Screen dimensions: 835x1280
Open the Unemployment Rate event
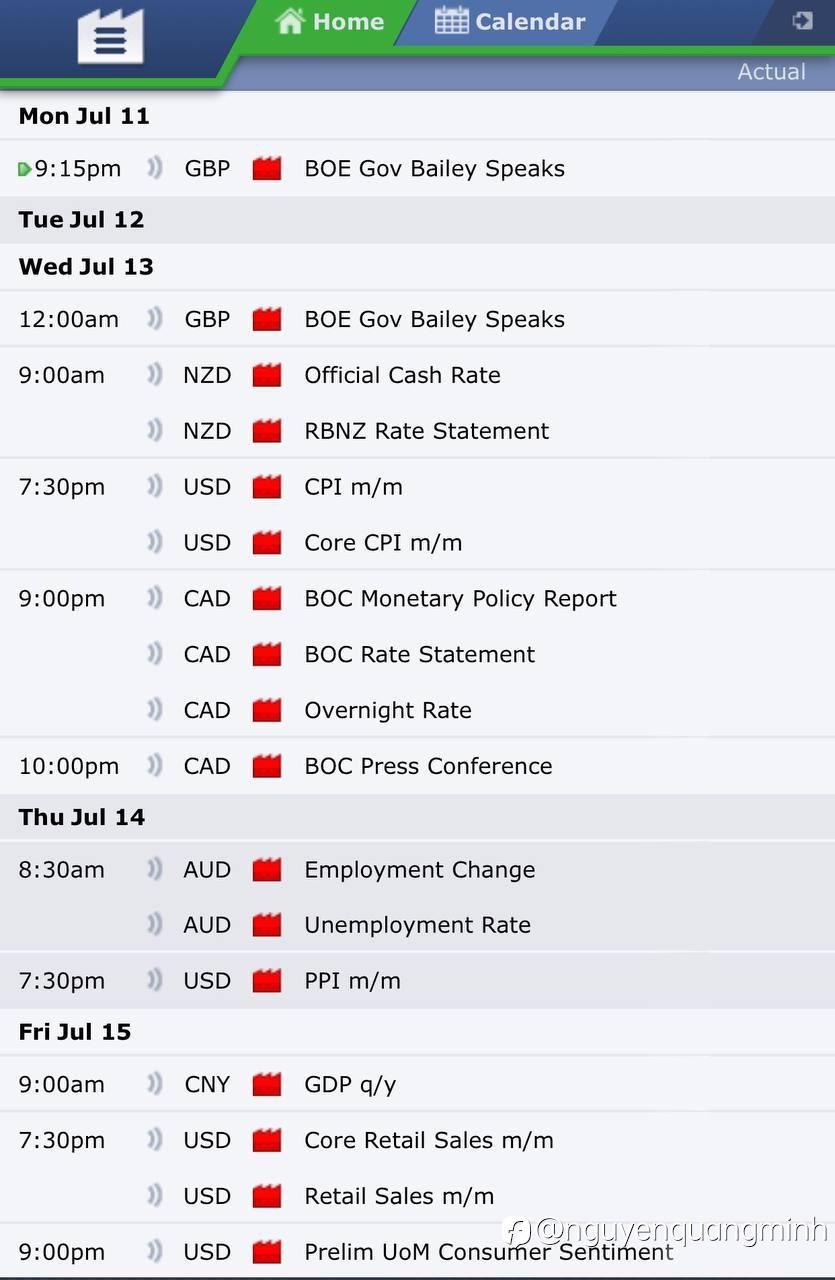[x=417, y=925]
